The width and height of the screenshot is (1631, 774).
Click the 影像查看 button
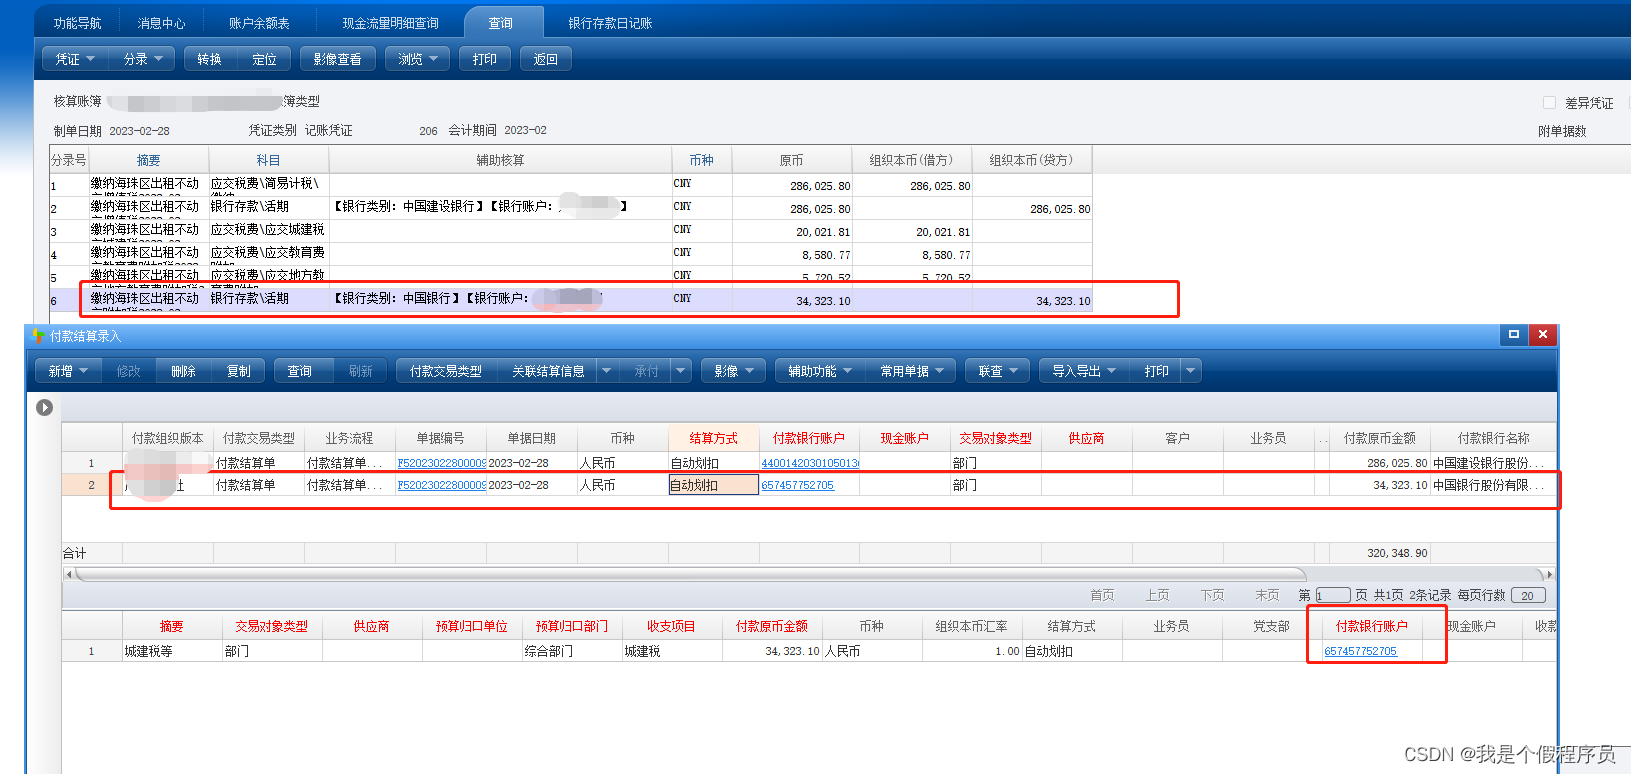point(337,59)
